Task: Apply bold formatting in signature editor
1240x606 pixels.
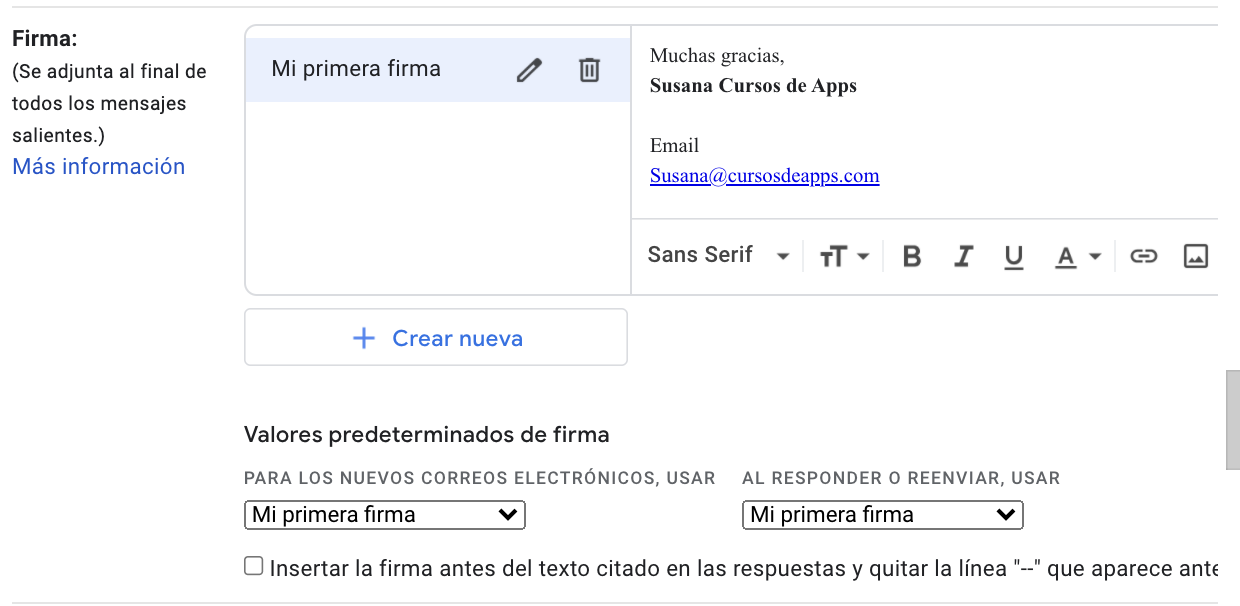Action: [x=911, y=257]
